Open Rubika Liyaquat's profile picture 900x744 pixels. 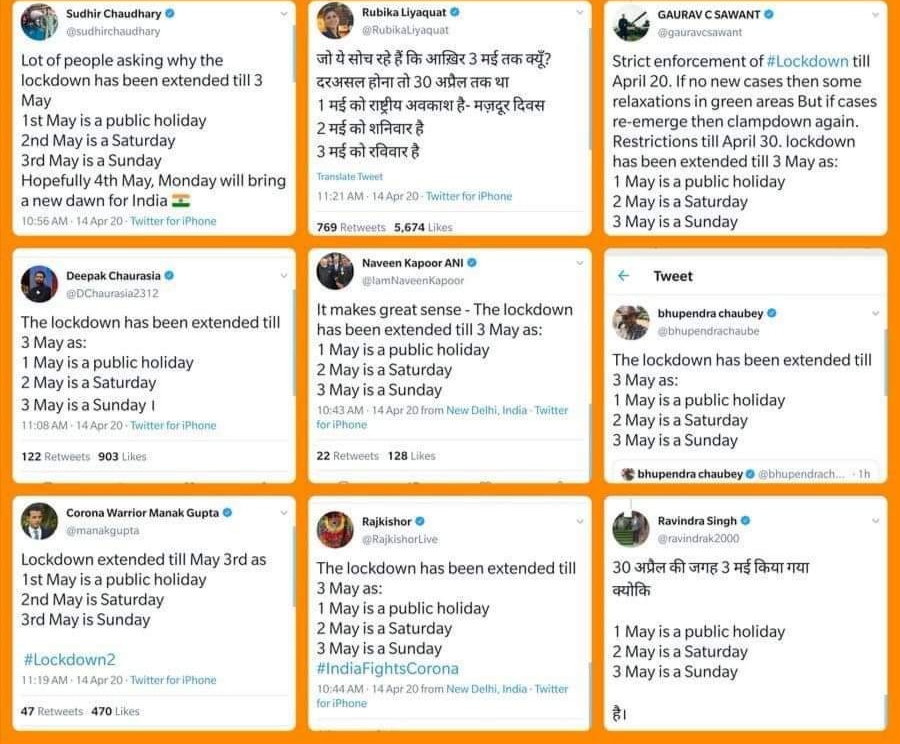click(x=335, y=20)
